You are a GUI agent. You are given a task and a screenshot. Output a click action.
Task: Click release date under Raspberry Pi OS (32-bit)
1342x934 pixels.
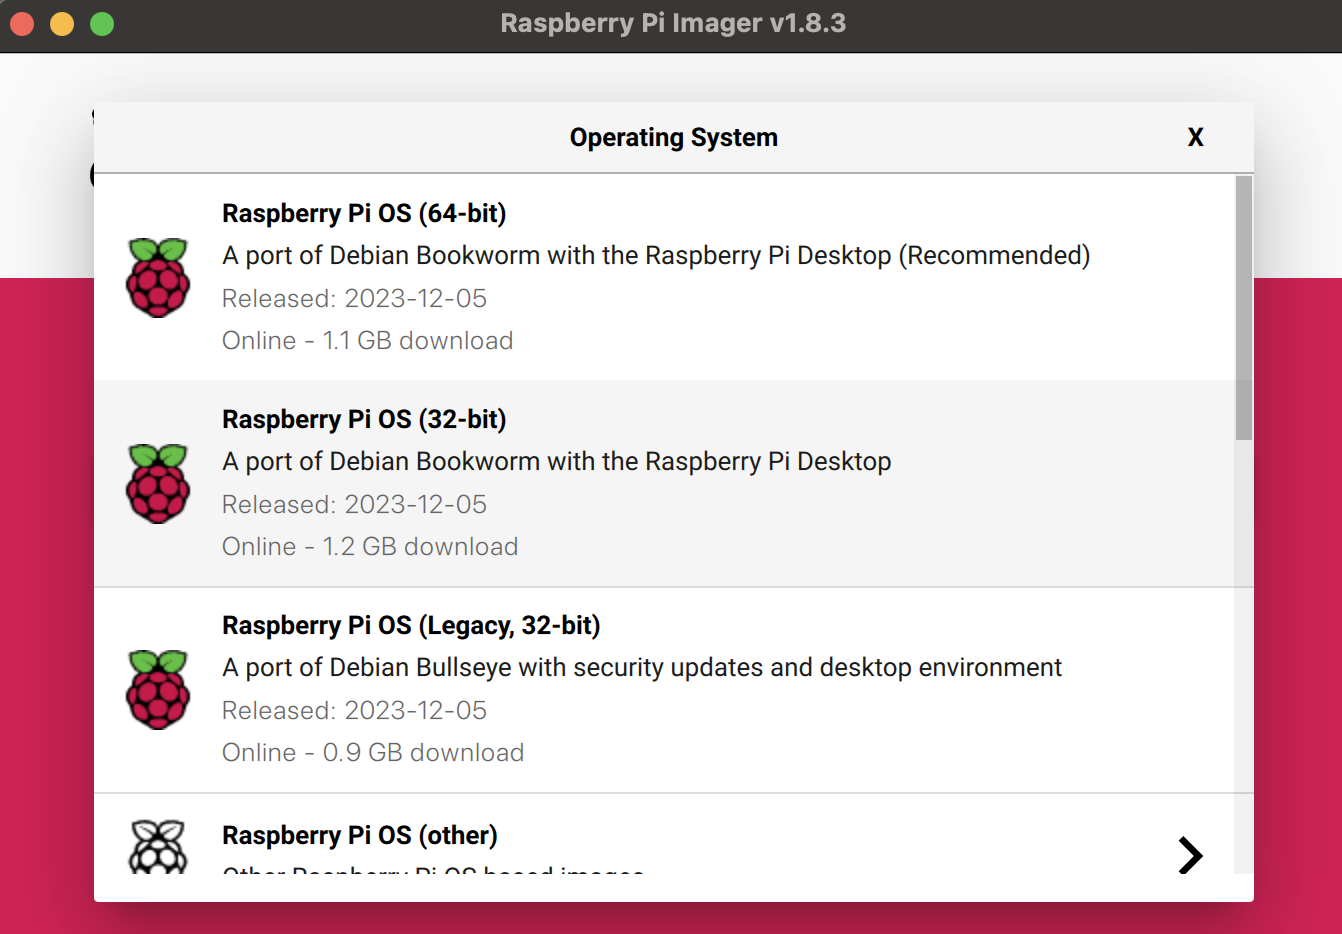click(x=354, y=505)
